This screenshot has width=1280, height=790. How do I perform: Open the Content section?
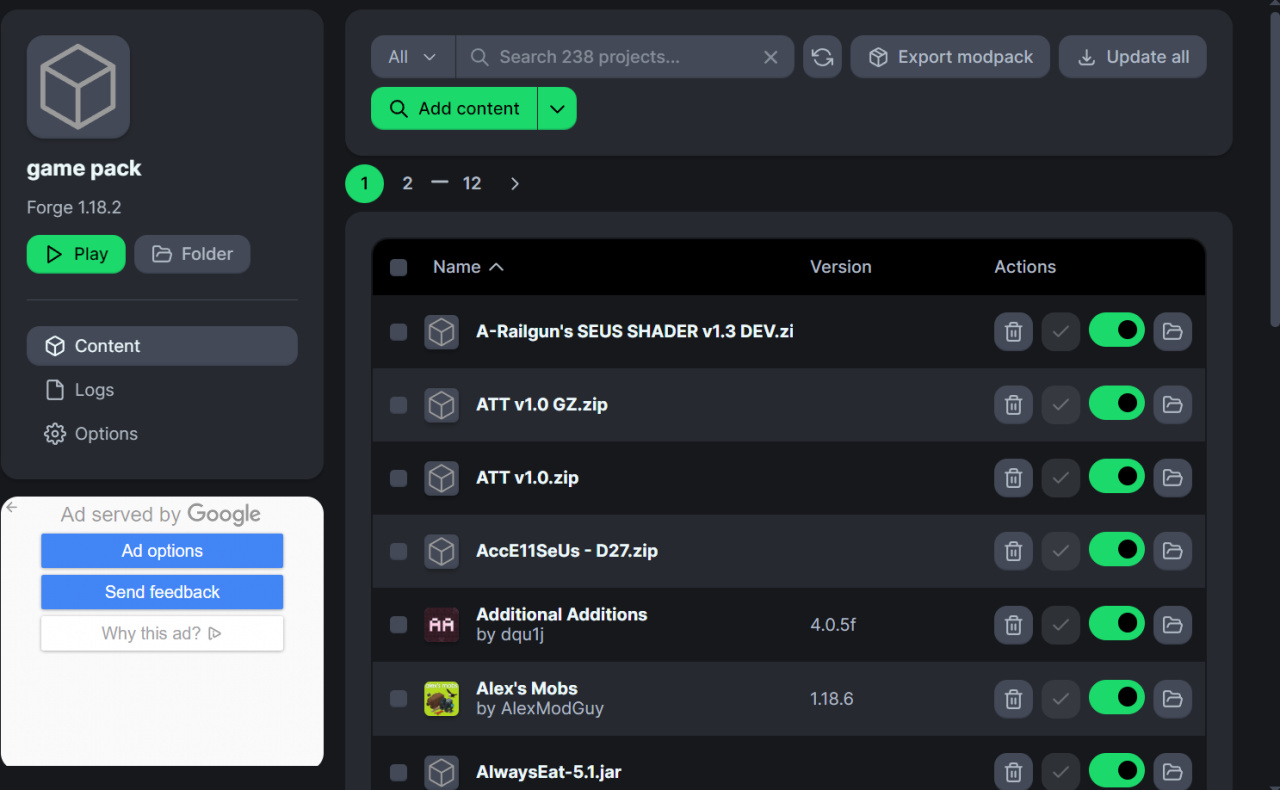(162, 346)
